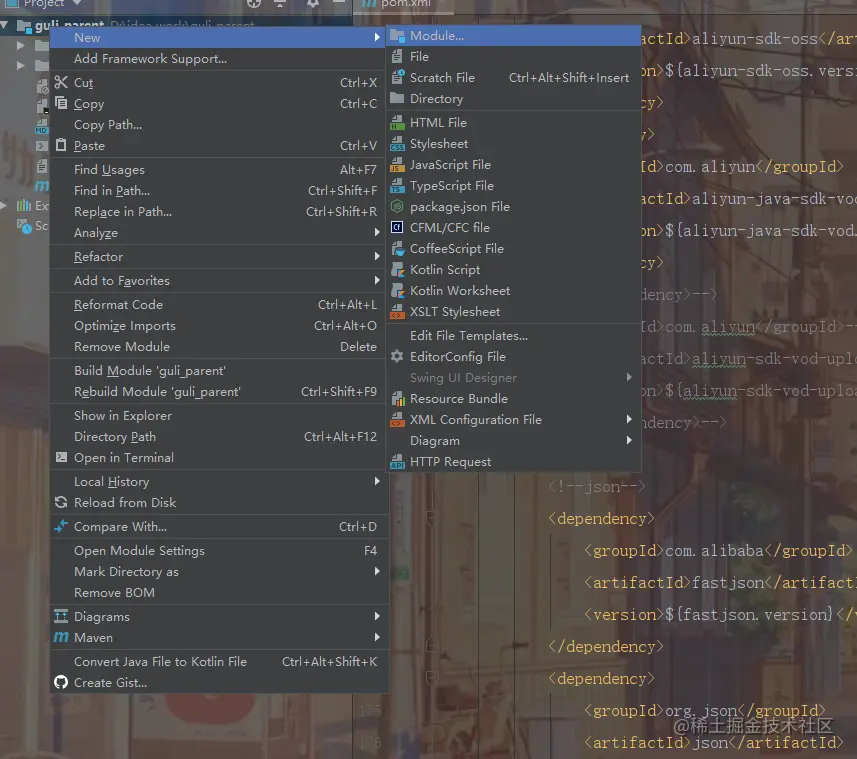857x759 pixels.
Task: Click the Module folder icon
Action: (x=397, y=36)
